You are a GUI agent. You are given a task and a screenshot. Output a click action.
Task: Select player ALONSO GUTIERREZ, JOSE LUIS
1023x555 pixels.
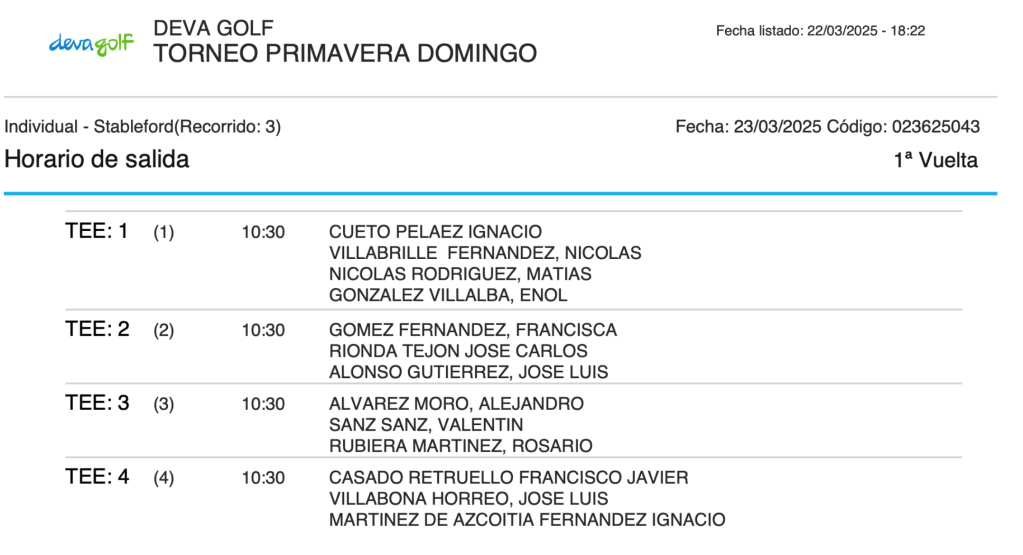tap(468, 372)
